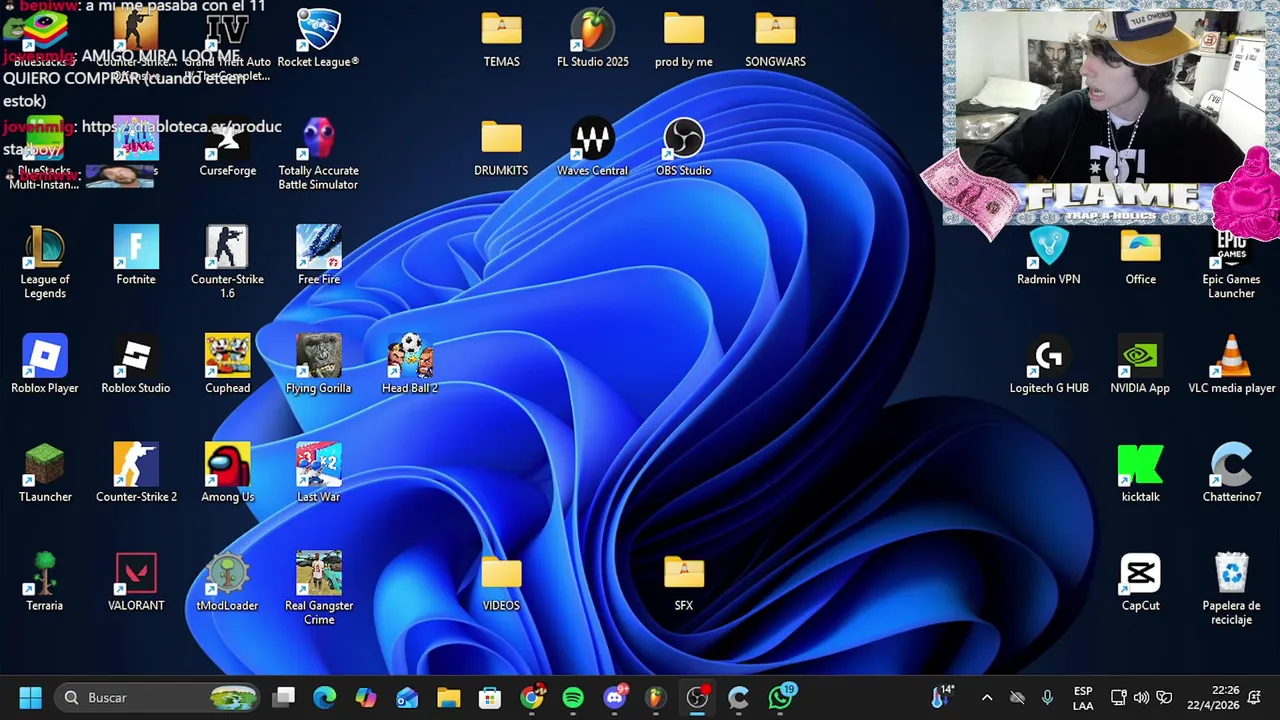Open the kicktalk desktop shortcut
Screen dimensions: 1280x720
pyautogui.click(x=1140, y=474)
